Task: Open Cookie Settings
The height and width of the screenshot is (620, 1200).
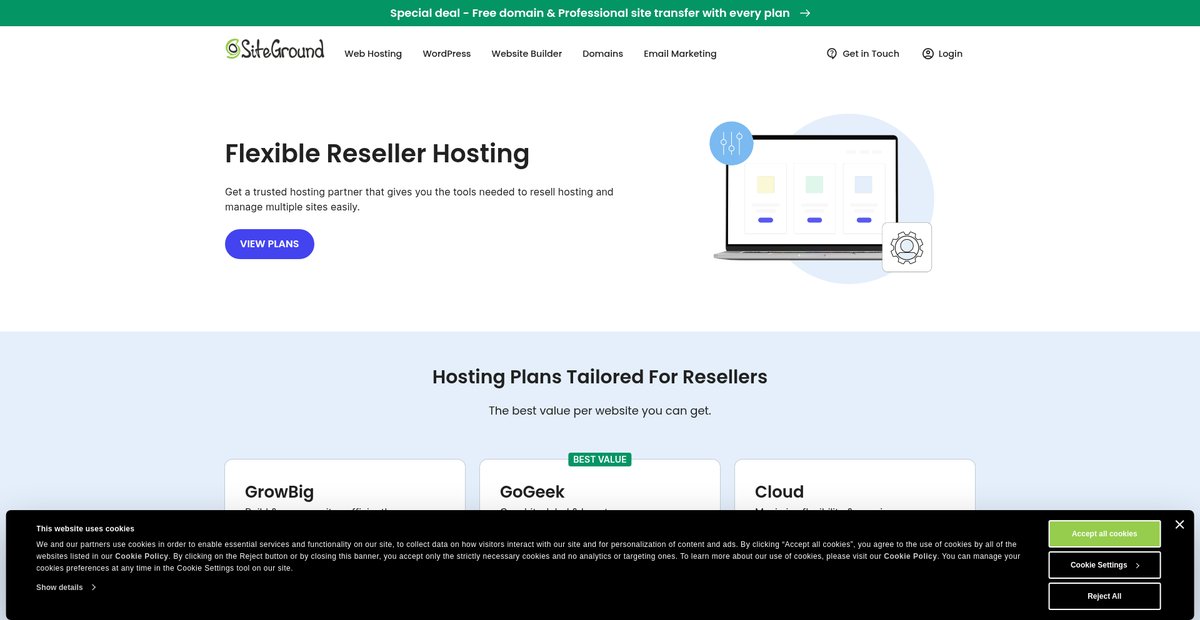Action: (x=1104, y=565)
